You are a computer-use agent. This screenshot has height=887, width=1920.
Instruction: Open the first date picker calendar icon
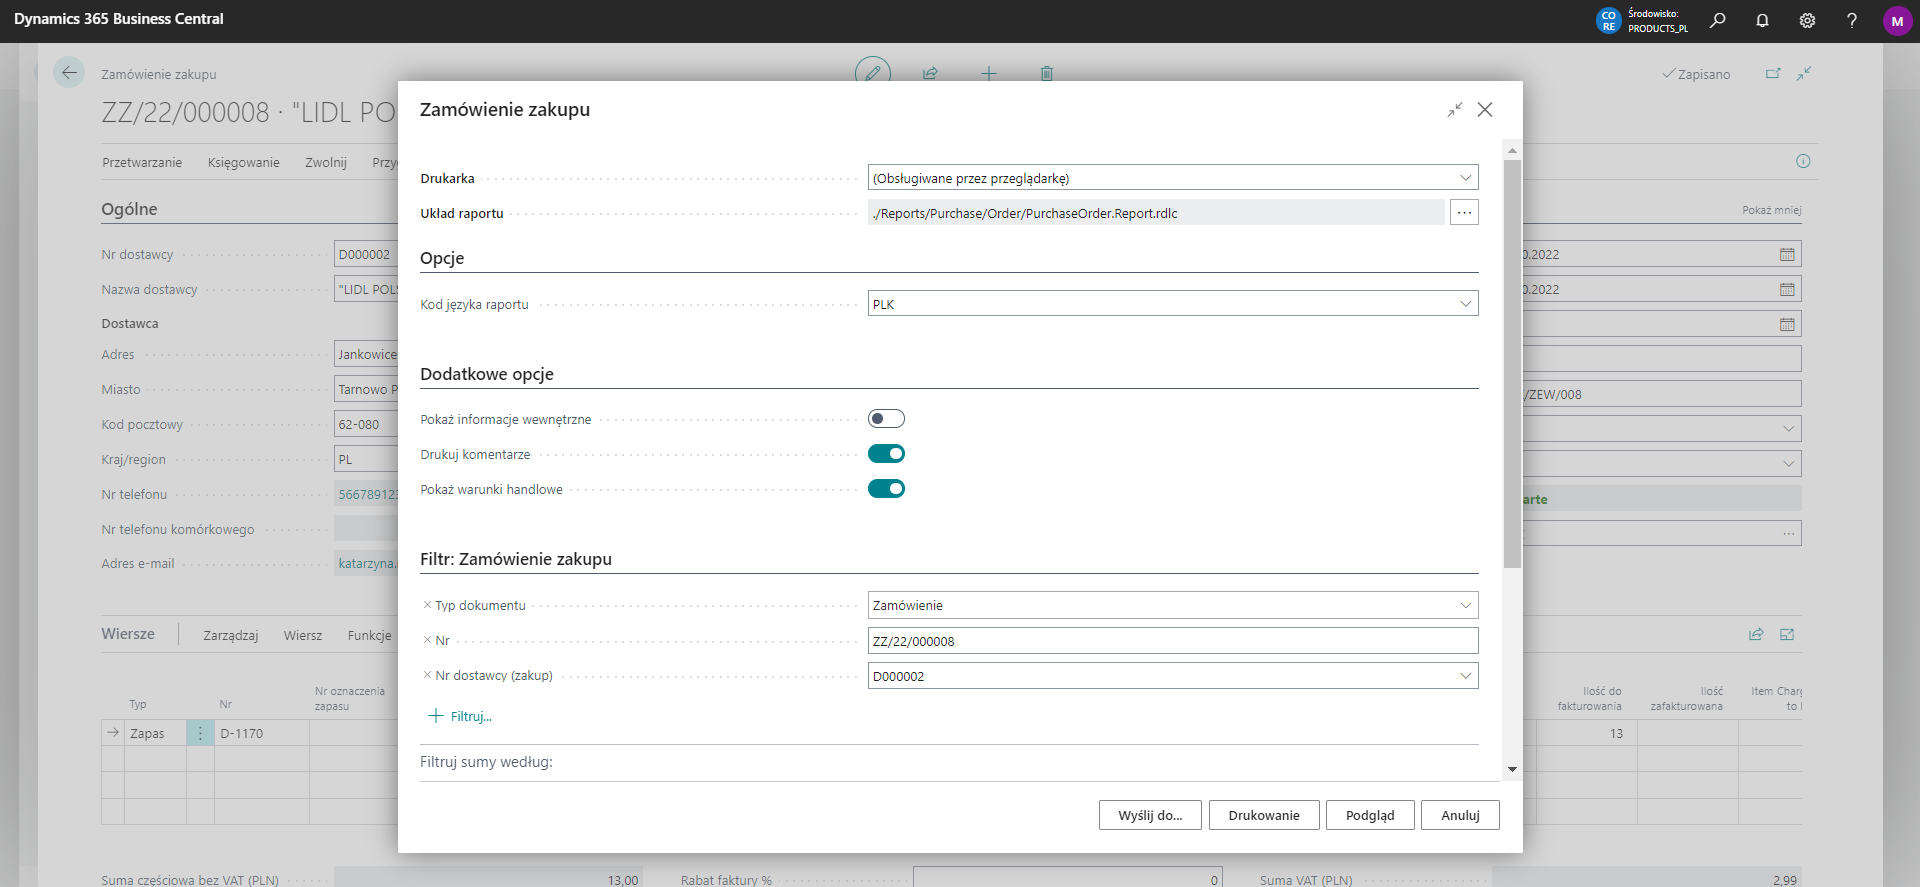pos(1787,254)
